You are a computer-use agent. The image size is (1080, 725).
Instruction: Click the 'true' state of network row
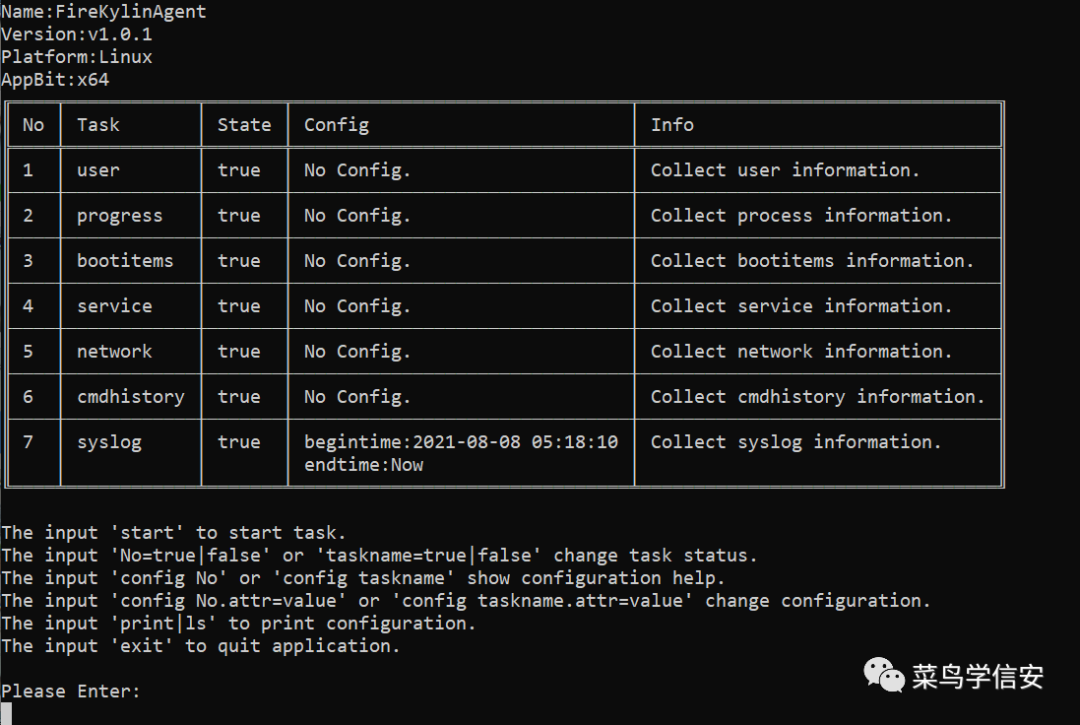point(239,352)
